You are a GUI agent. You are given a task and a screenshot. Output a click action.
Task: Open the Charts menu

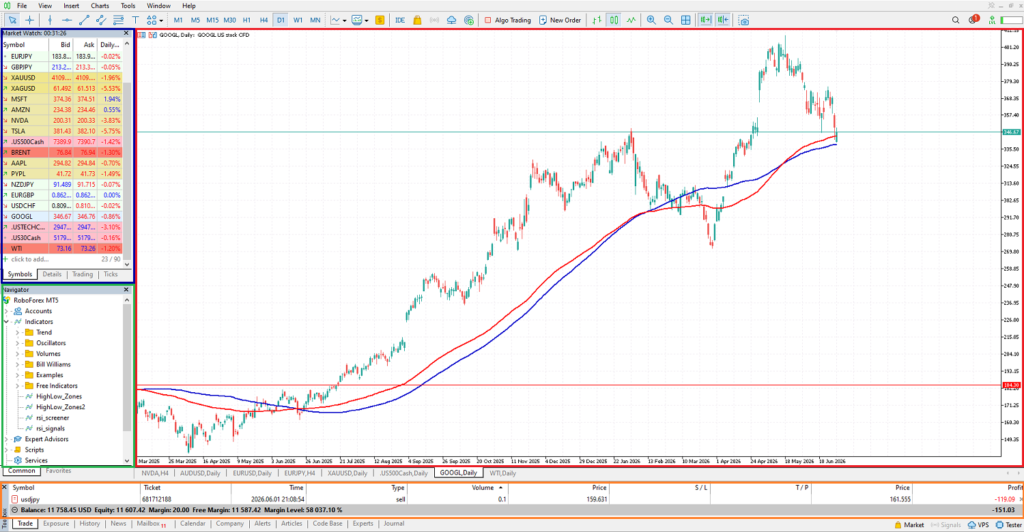pyautogui.click(x=100, y=6)
